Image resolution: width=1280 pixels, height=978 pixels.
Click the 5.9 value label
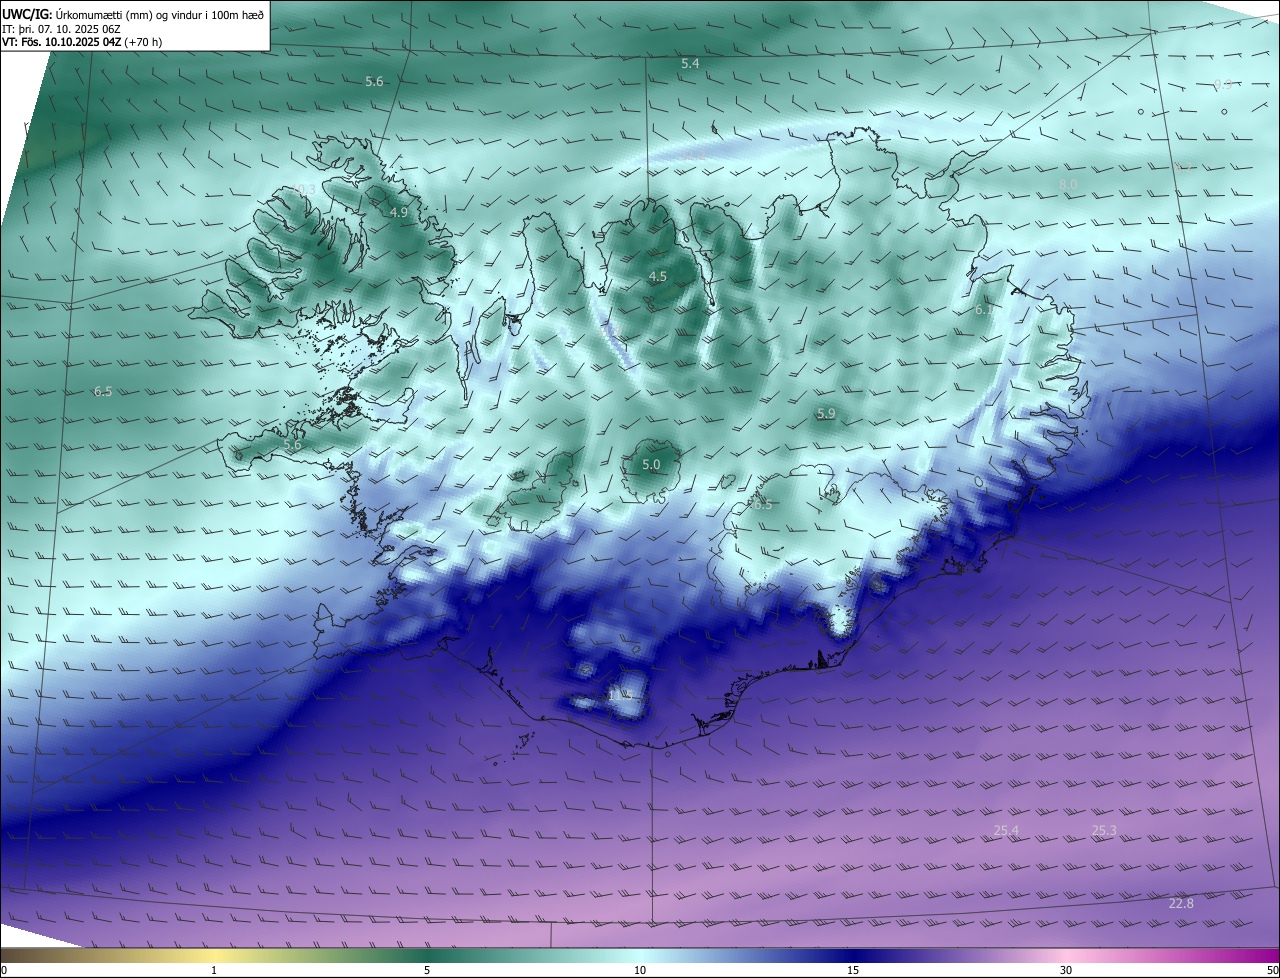tap(826, 414)
